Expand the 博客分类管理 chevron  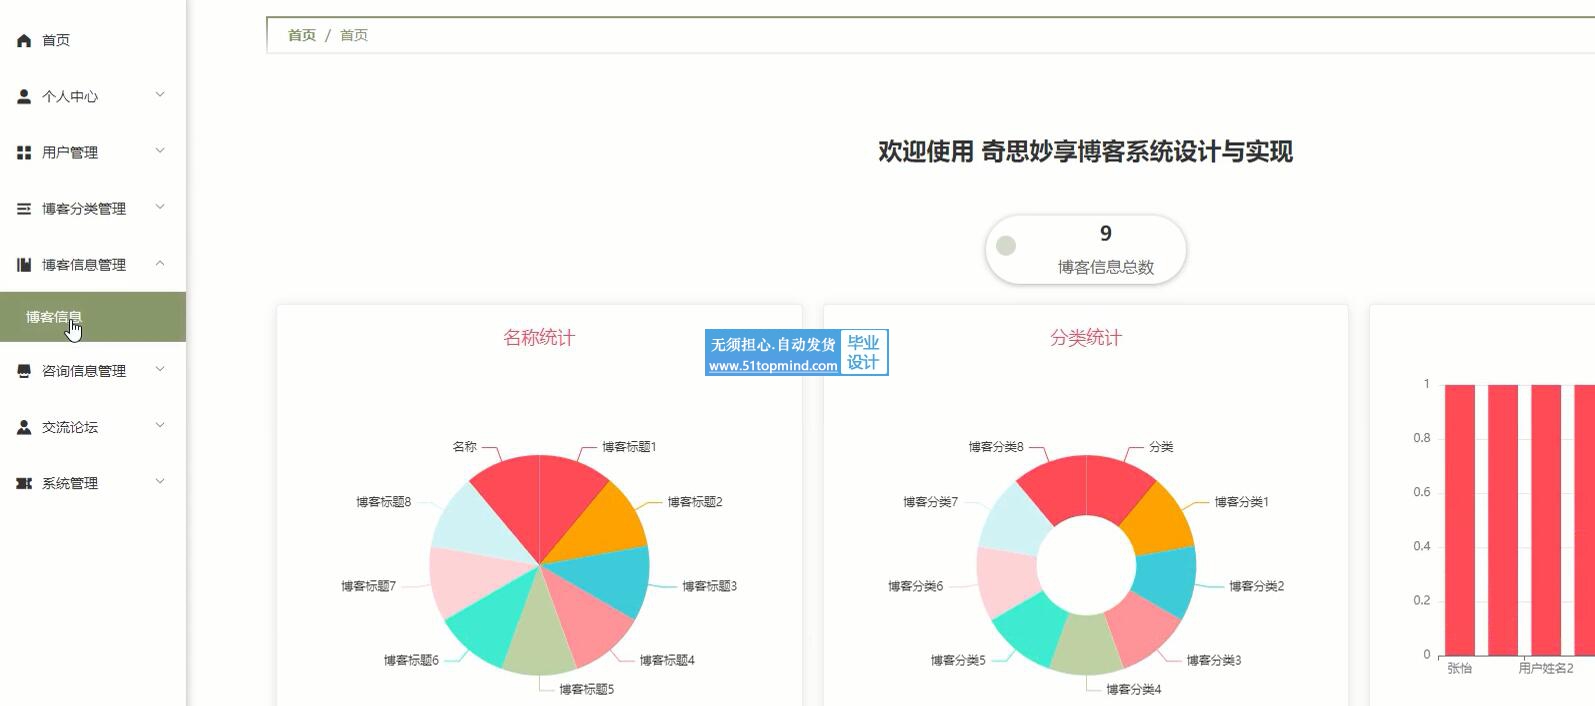(x=160, y=207)
